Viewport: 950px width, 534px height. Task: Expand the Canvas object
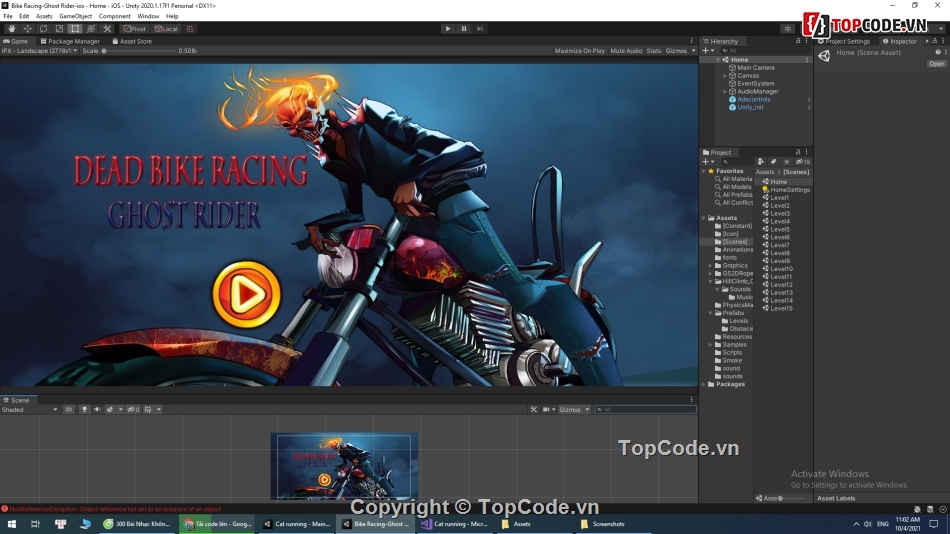[x=725, y=76]
